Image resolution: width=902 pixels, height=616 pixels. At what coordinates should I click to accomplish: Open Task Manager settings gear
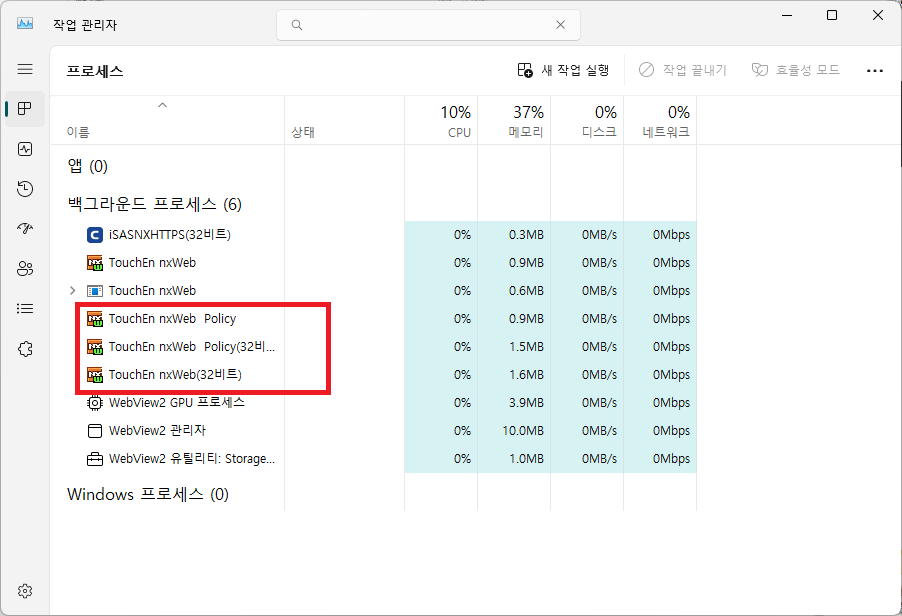[25, 591]
